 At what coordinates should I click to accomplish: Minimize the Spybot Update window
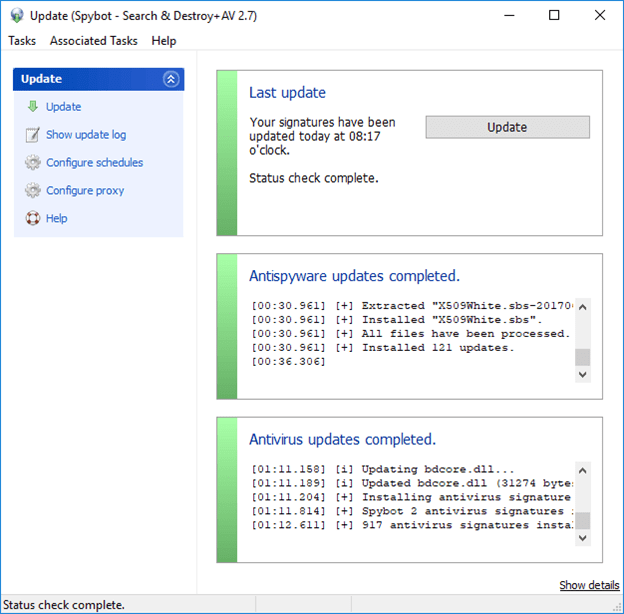[x=509, y=16]
